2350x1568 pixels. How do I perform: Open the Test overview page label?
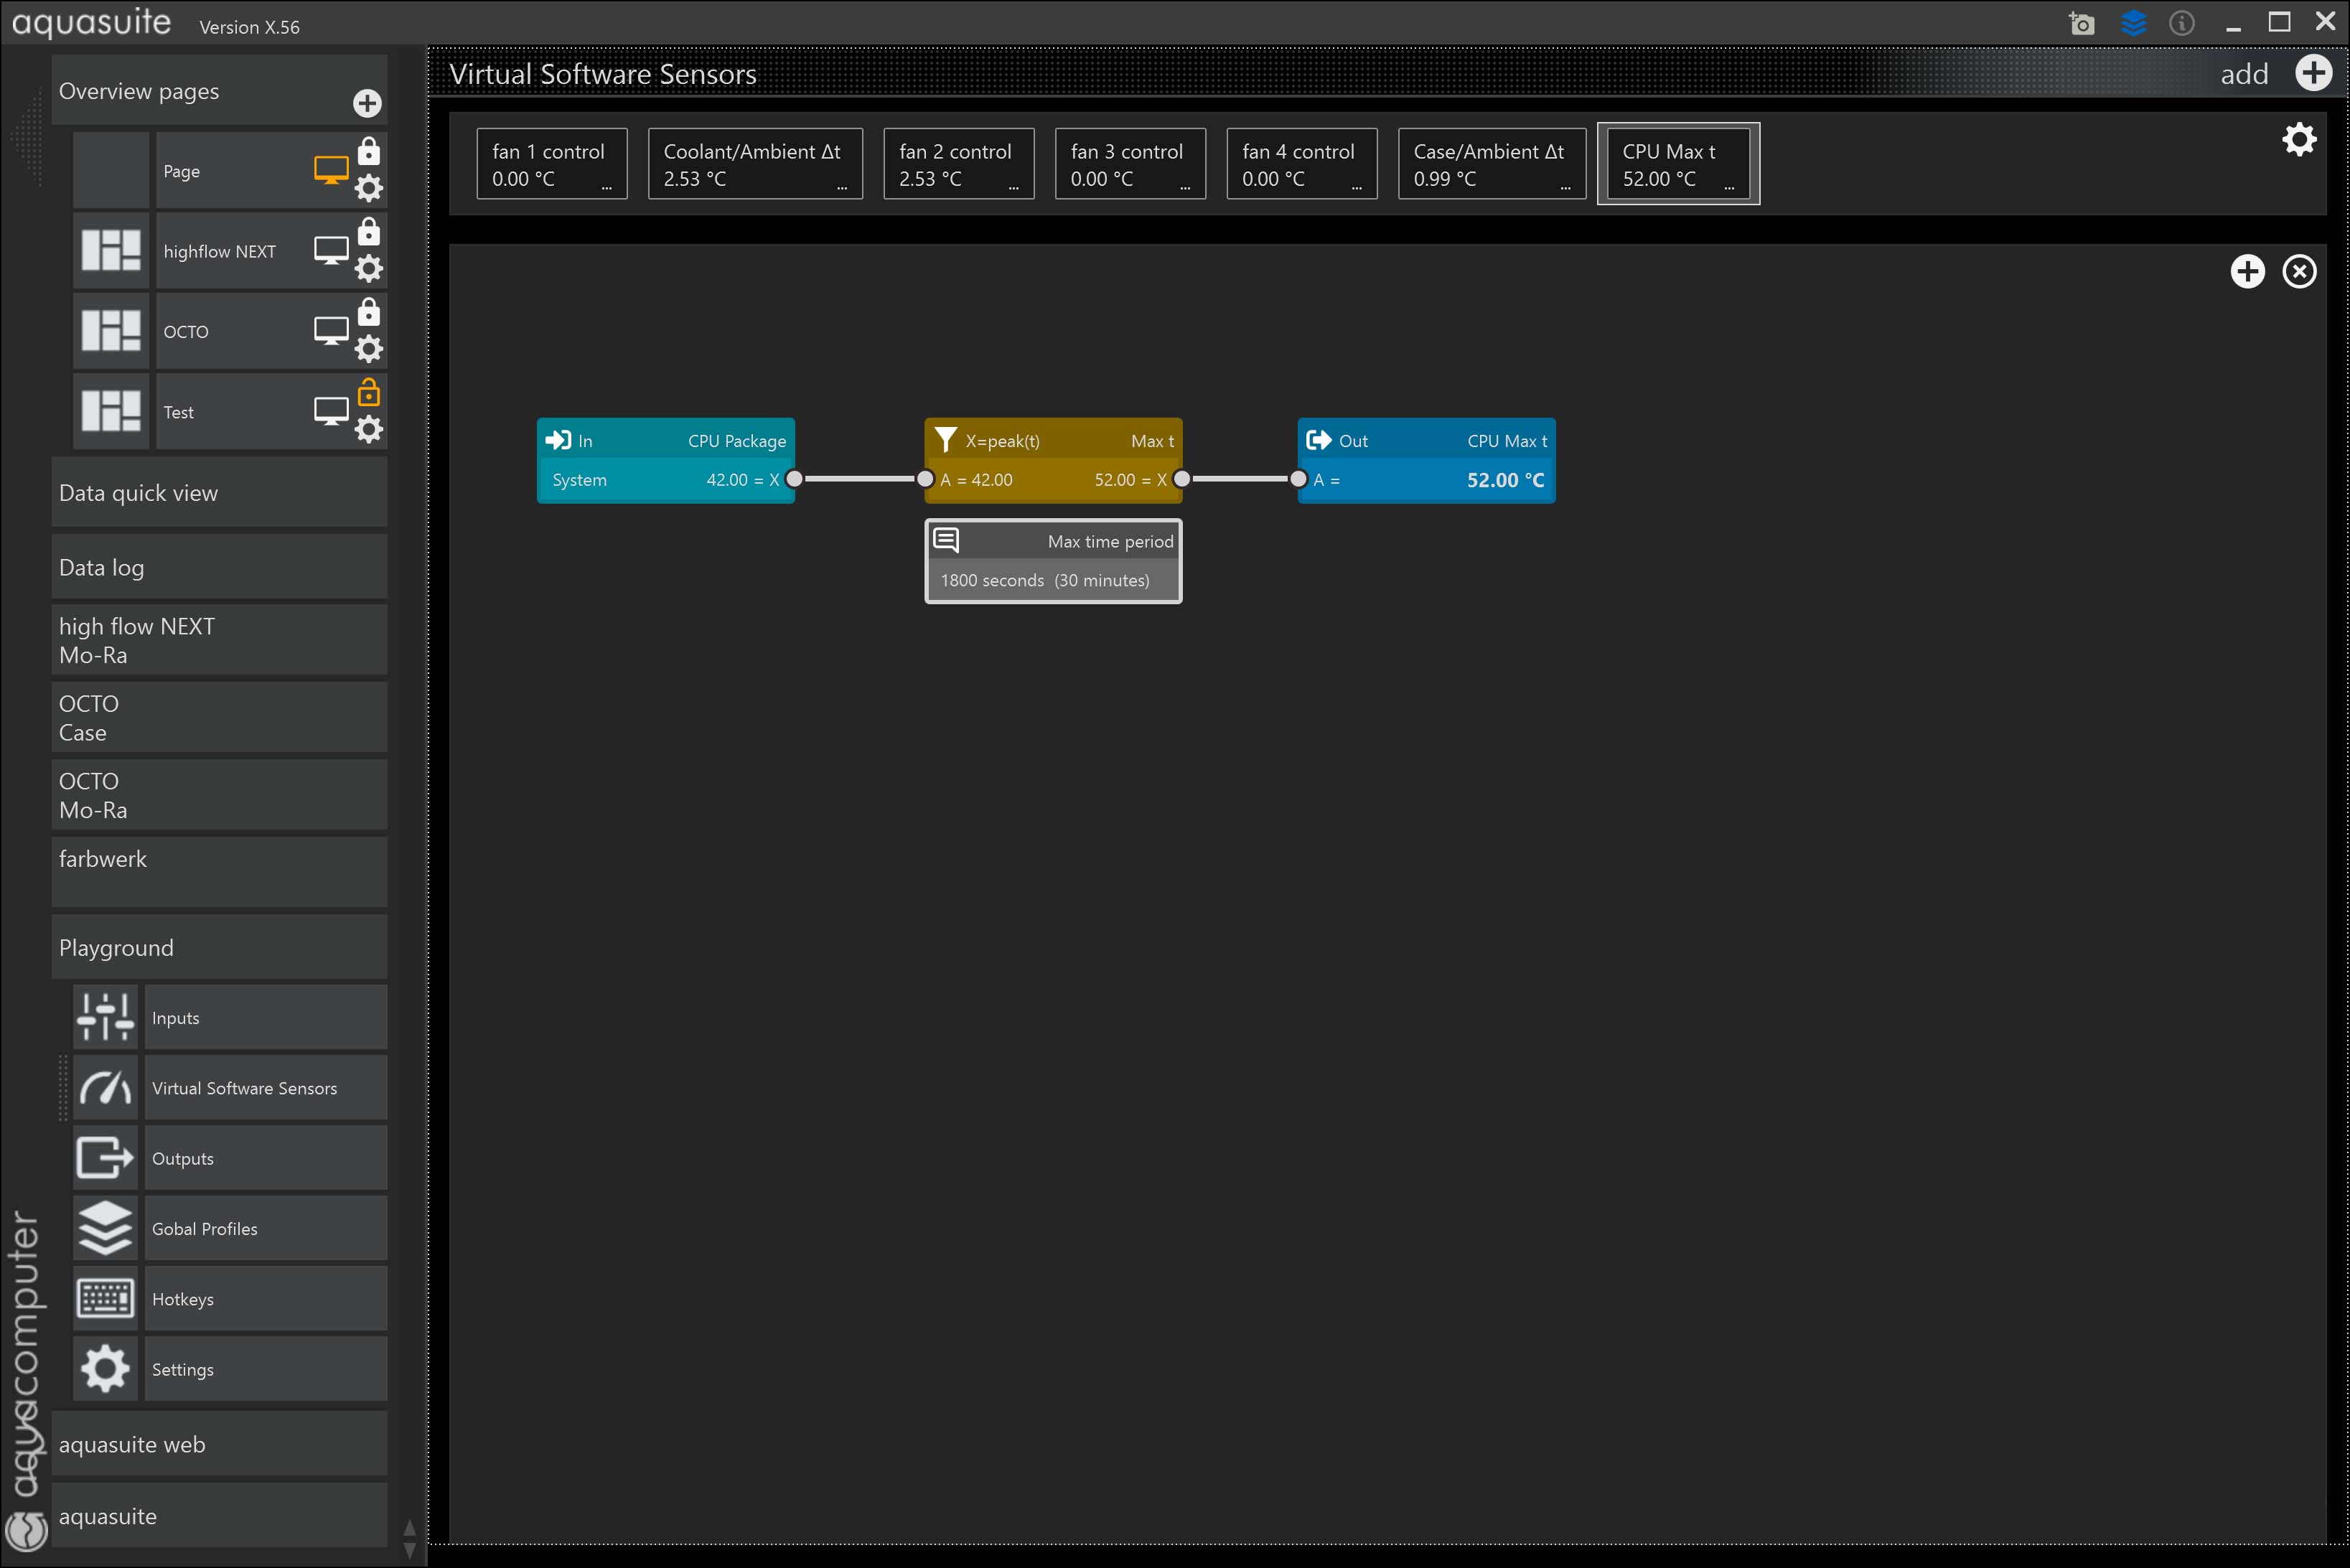pyautogui.click(x=179, y=412)
